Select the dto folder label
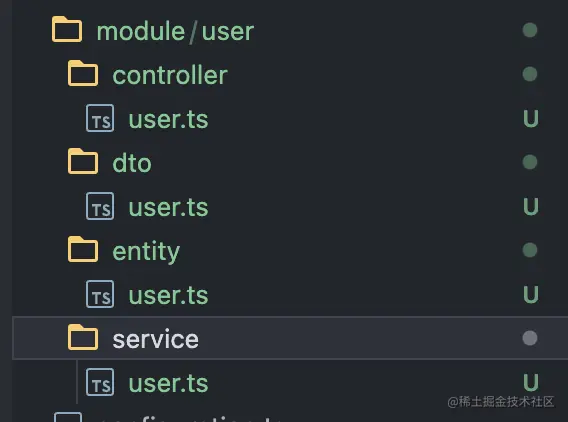 [132, 163]
